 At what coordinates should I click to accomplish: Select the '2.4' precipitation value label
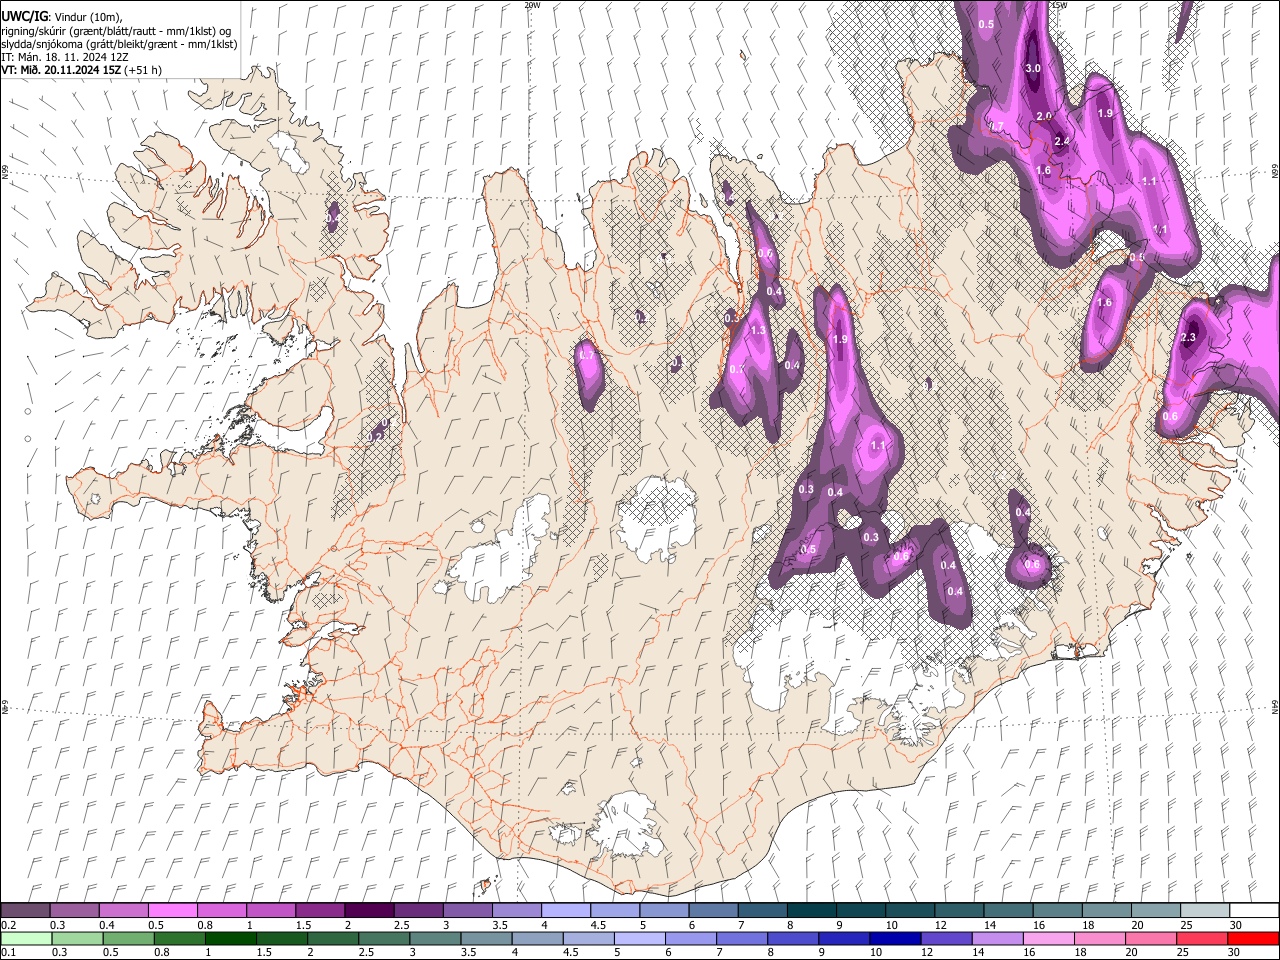(1062, 141)
